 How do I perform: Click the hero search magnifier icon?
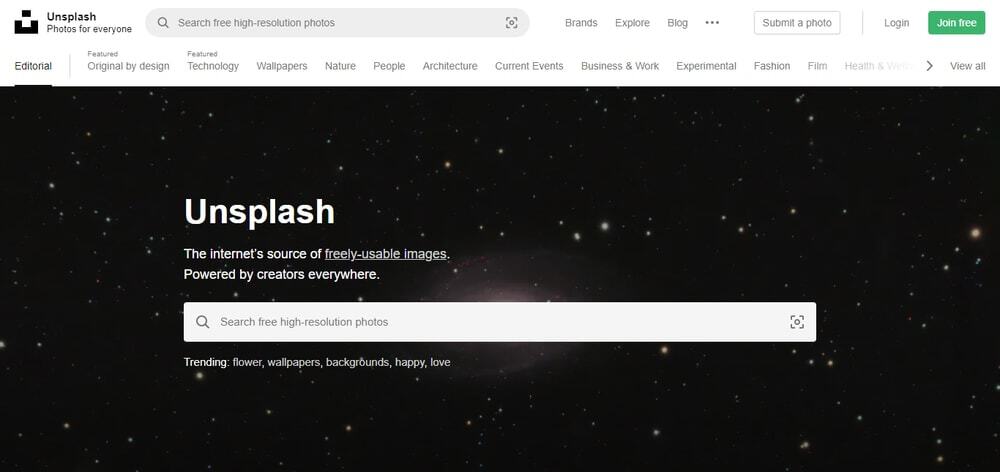(203, 322)
